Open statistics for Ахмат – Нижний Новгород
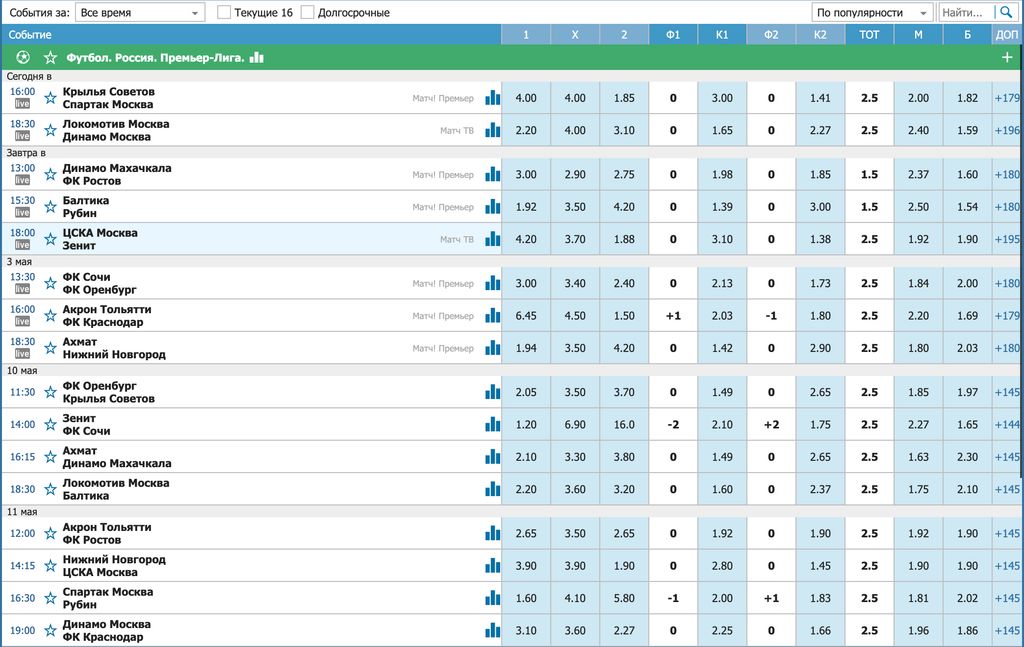The height and width of the screenshot is (647, 1024). pos(492,348)
